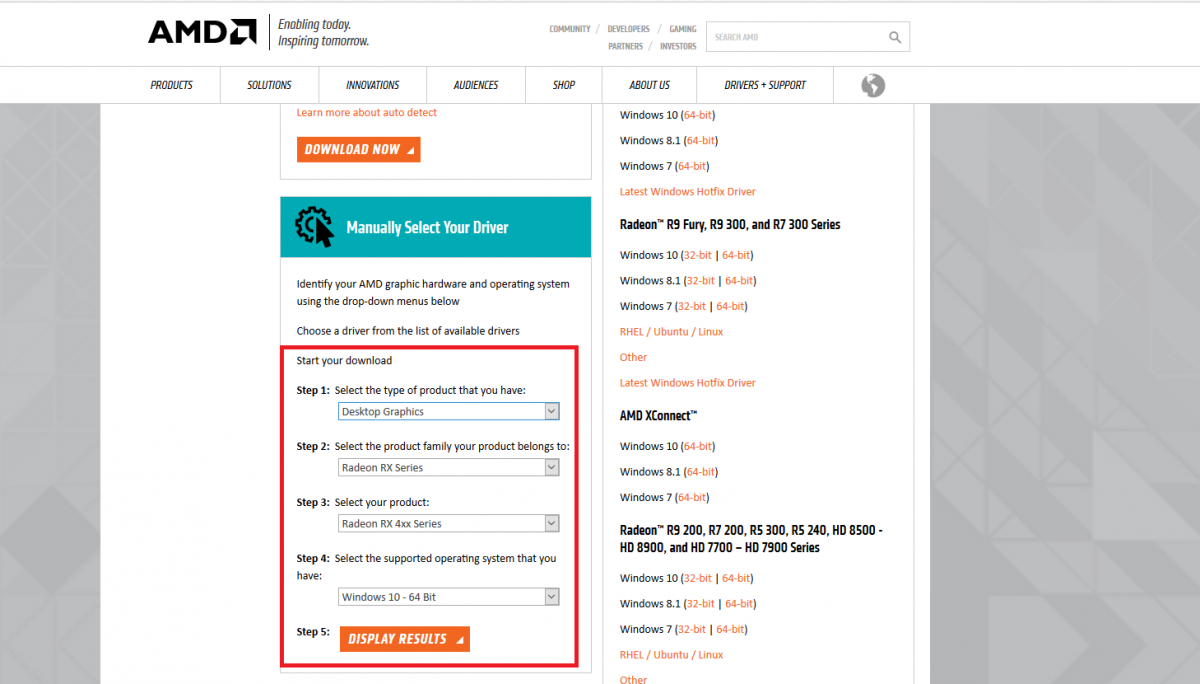The width and height of the screenshot is (1200, 684).
Task: Open AMD XConnect Windows 10 64-bit link
Action: point(698,446)
